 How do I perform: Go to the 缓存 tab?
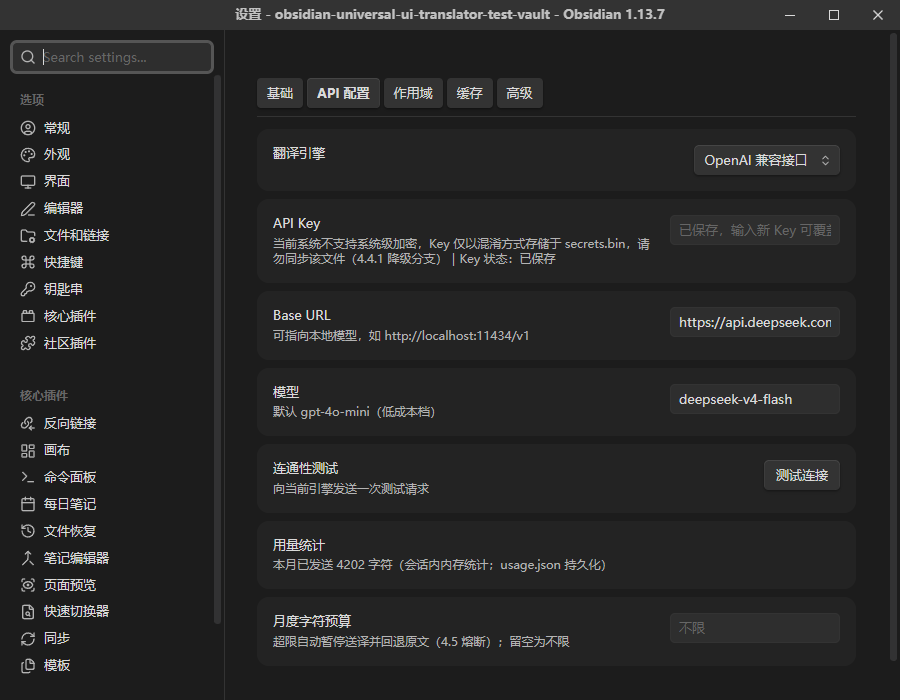[469, 93]
